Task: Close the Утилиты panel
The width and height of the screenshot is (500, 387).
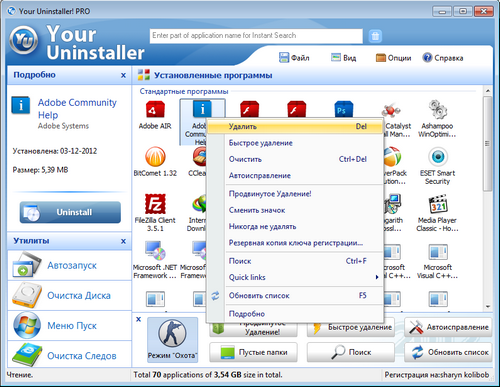Action: pos(123,241)
